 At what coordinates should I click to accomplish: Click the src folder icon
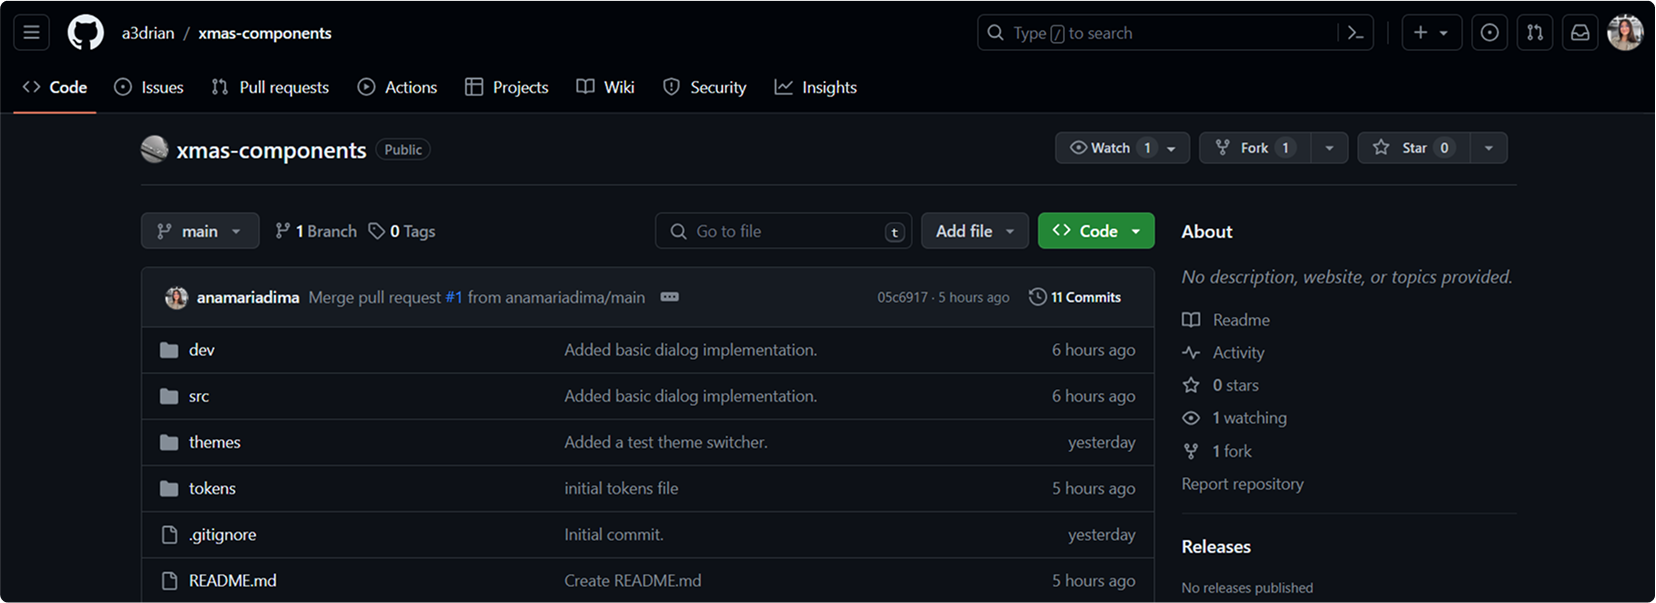[x=169, y=397]
